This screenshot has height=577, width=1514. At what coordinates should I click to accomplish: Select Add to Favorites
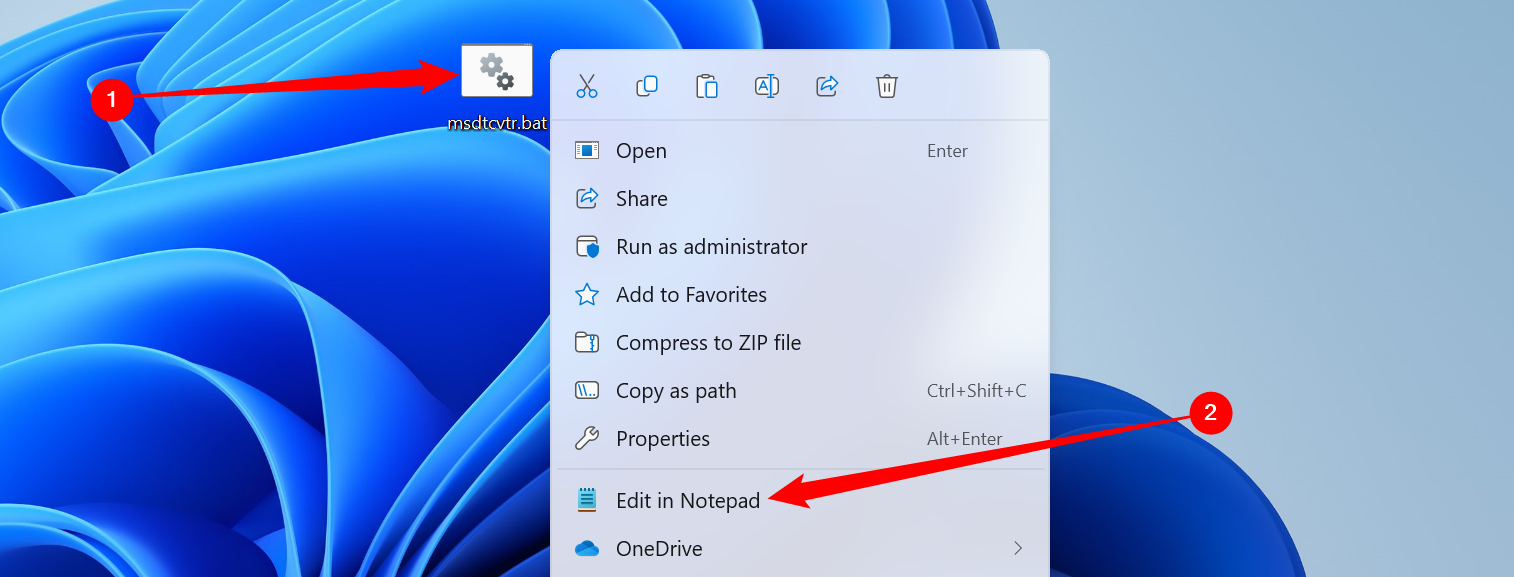800,295
